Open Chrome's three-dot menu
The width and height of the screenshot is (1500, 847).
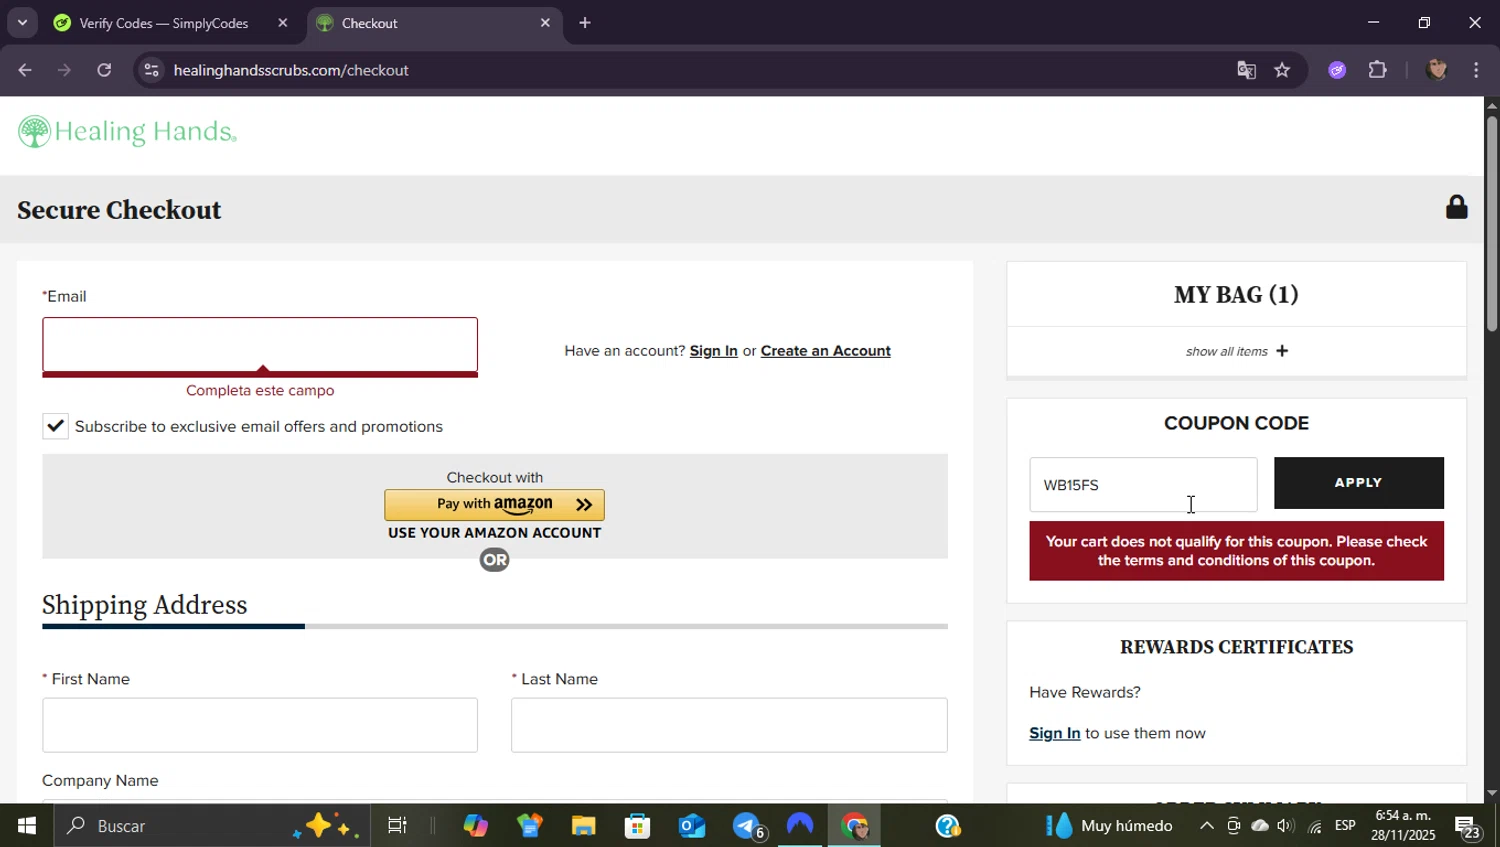coord(1476,70)
